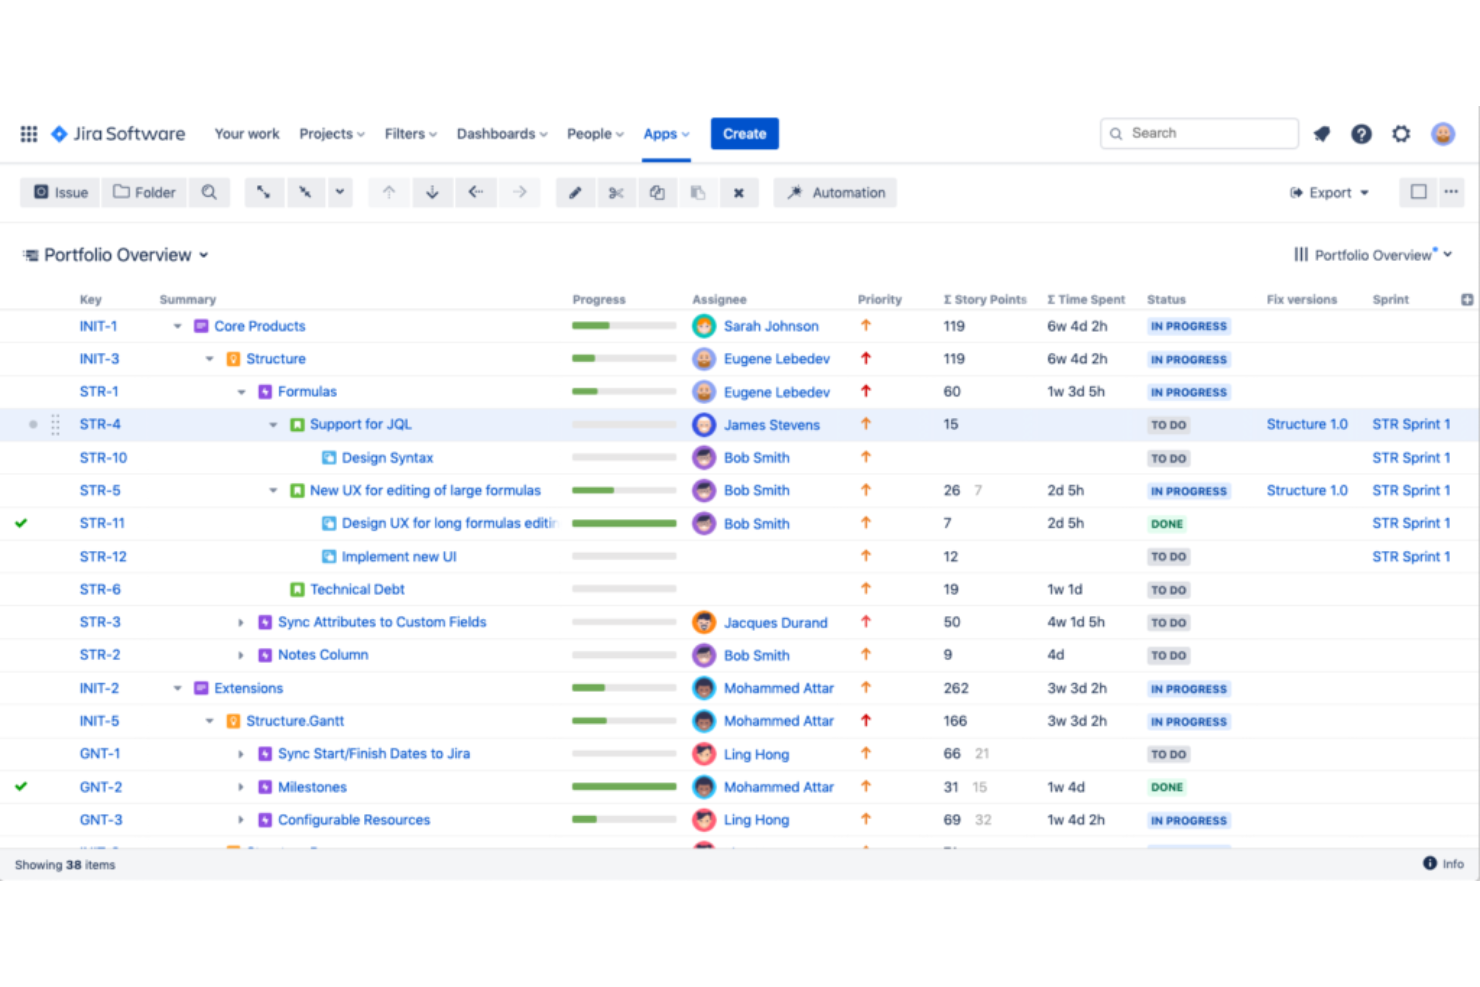1480x987 pixels.
Task: Open assignee Bob Smith on STR-10
Action: [x=756, y=457]
